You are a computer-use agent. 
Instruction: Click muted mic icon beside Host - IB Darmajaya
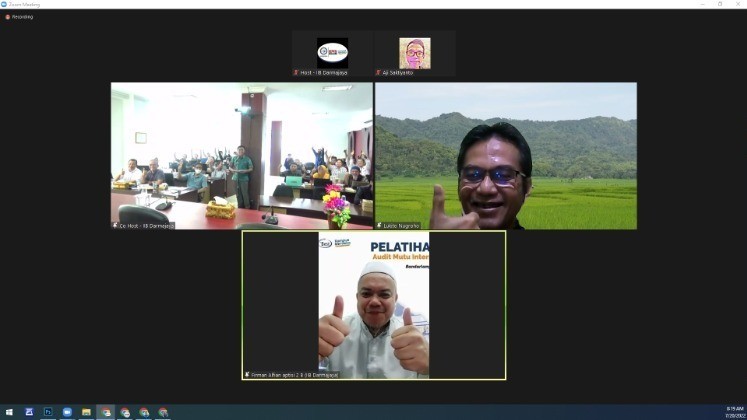pos(296,72)
